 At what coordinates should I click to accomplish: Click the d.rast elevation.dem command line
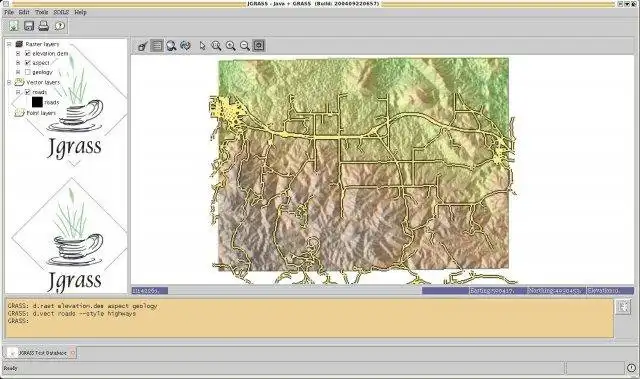(82, 306)
